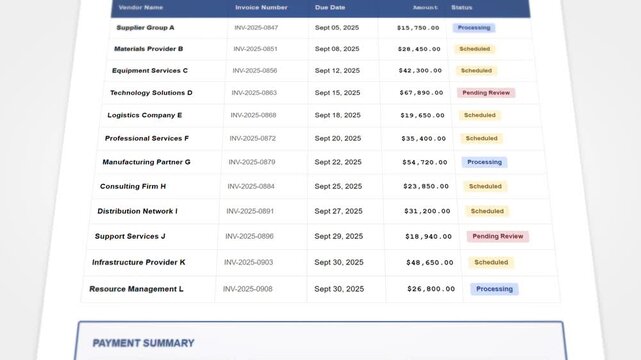Viewport: 641px width, 360px height.
Task: Click the amount $28,450.00
Action: [x=419, y=49]
